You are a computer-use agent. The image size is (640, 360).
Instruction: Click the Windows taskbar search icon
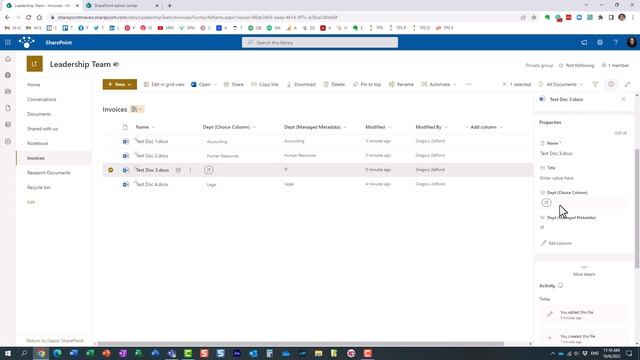(x=24, y=353)
